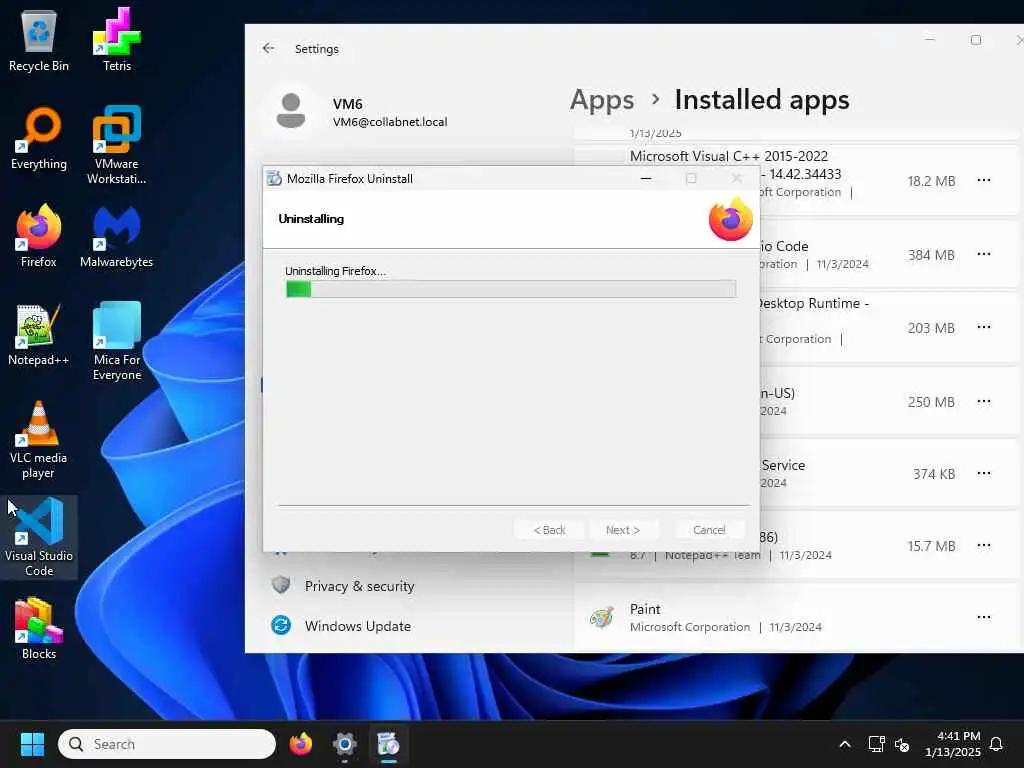
Task: Click the Firefox logo in the uninstall dialog
Action: [x=730, y=219]
